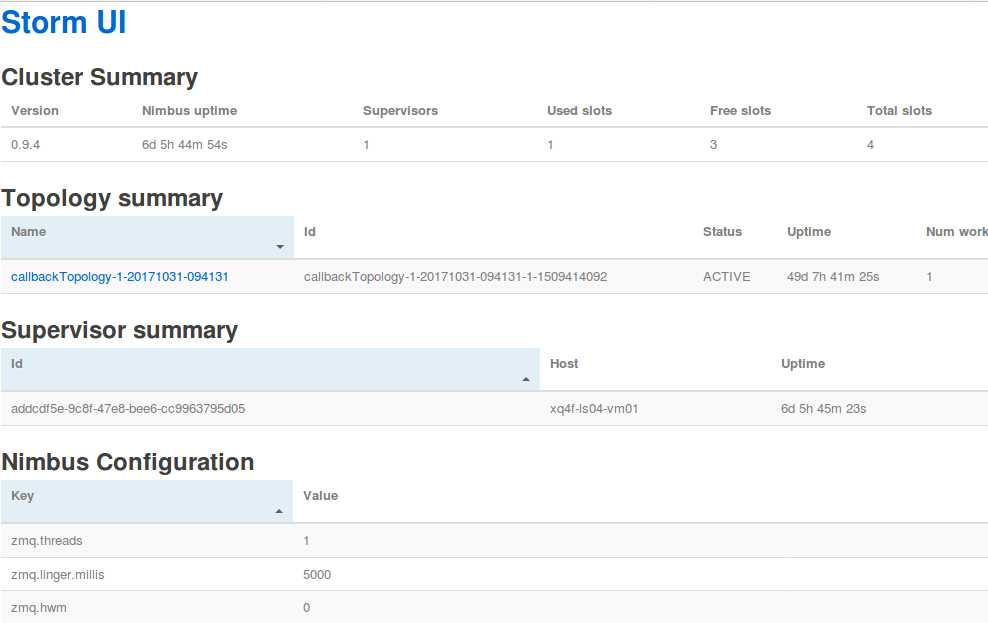Open the Storm UI title link

click(x=64, y=22)
